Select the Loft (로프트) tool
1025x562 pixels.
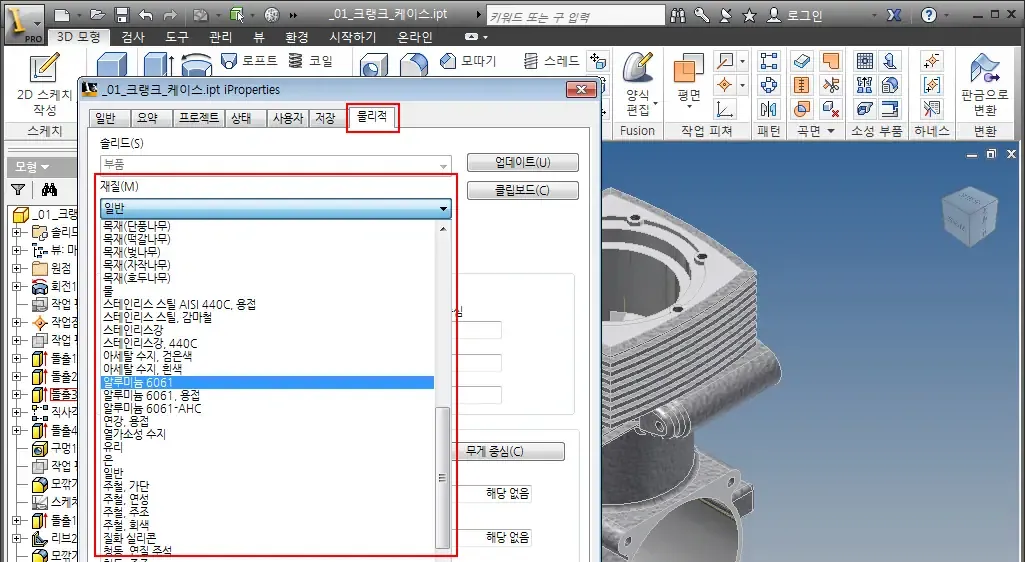(x=250, y=61)
